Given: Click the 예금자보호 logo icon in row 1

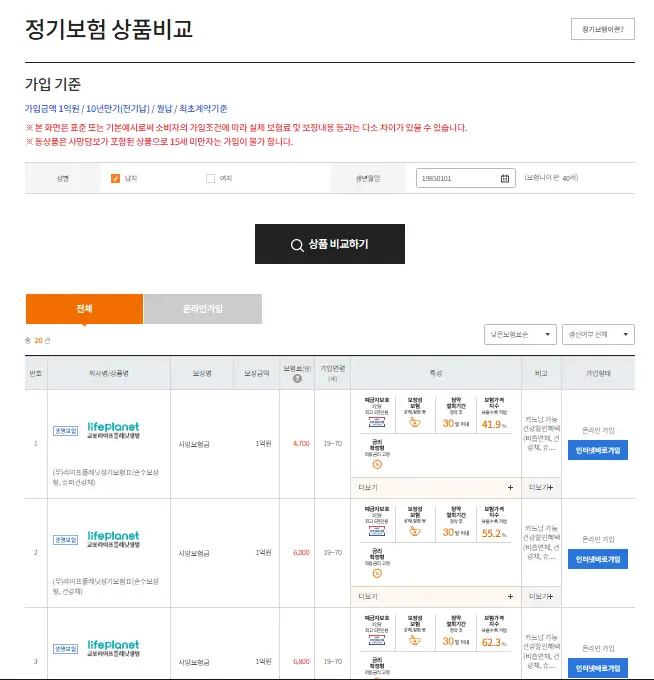Looking at the screenshot, I should click(376, 422).
